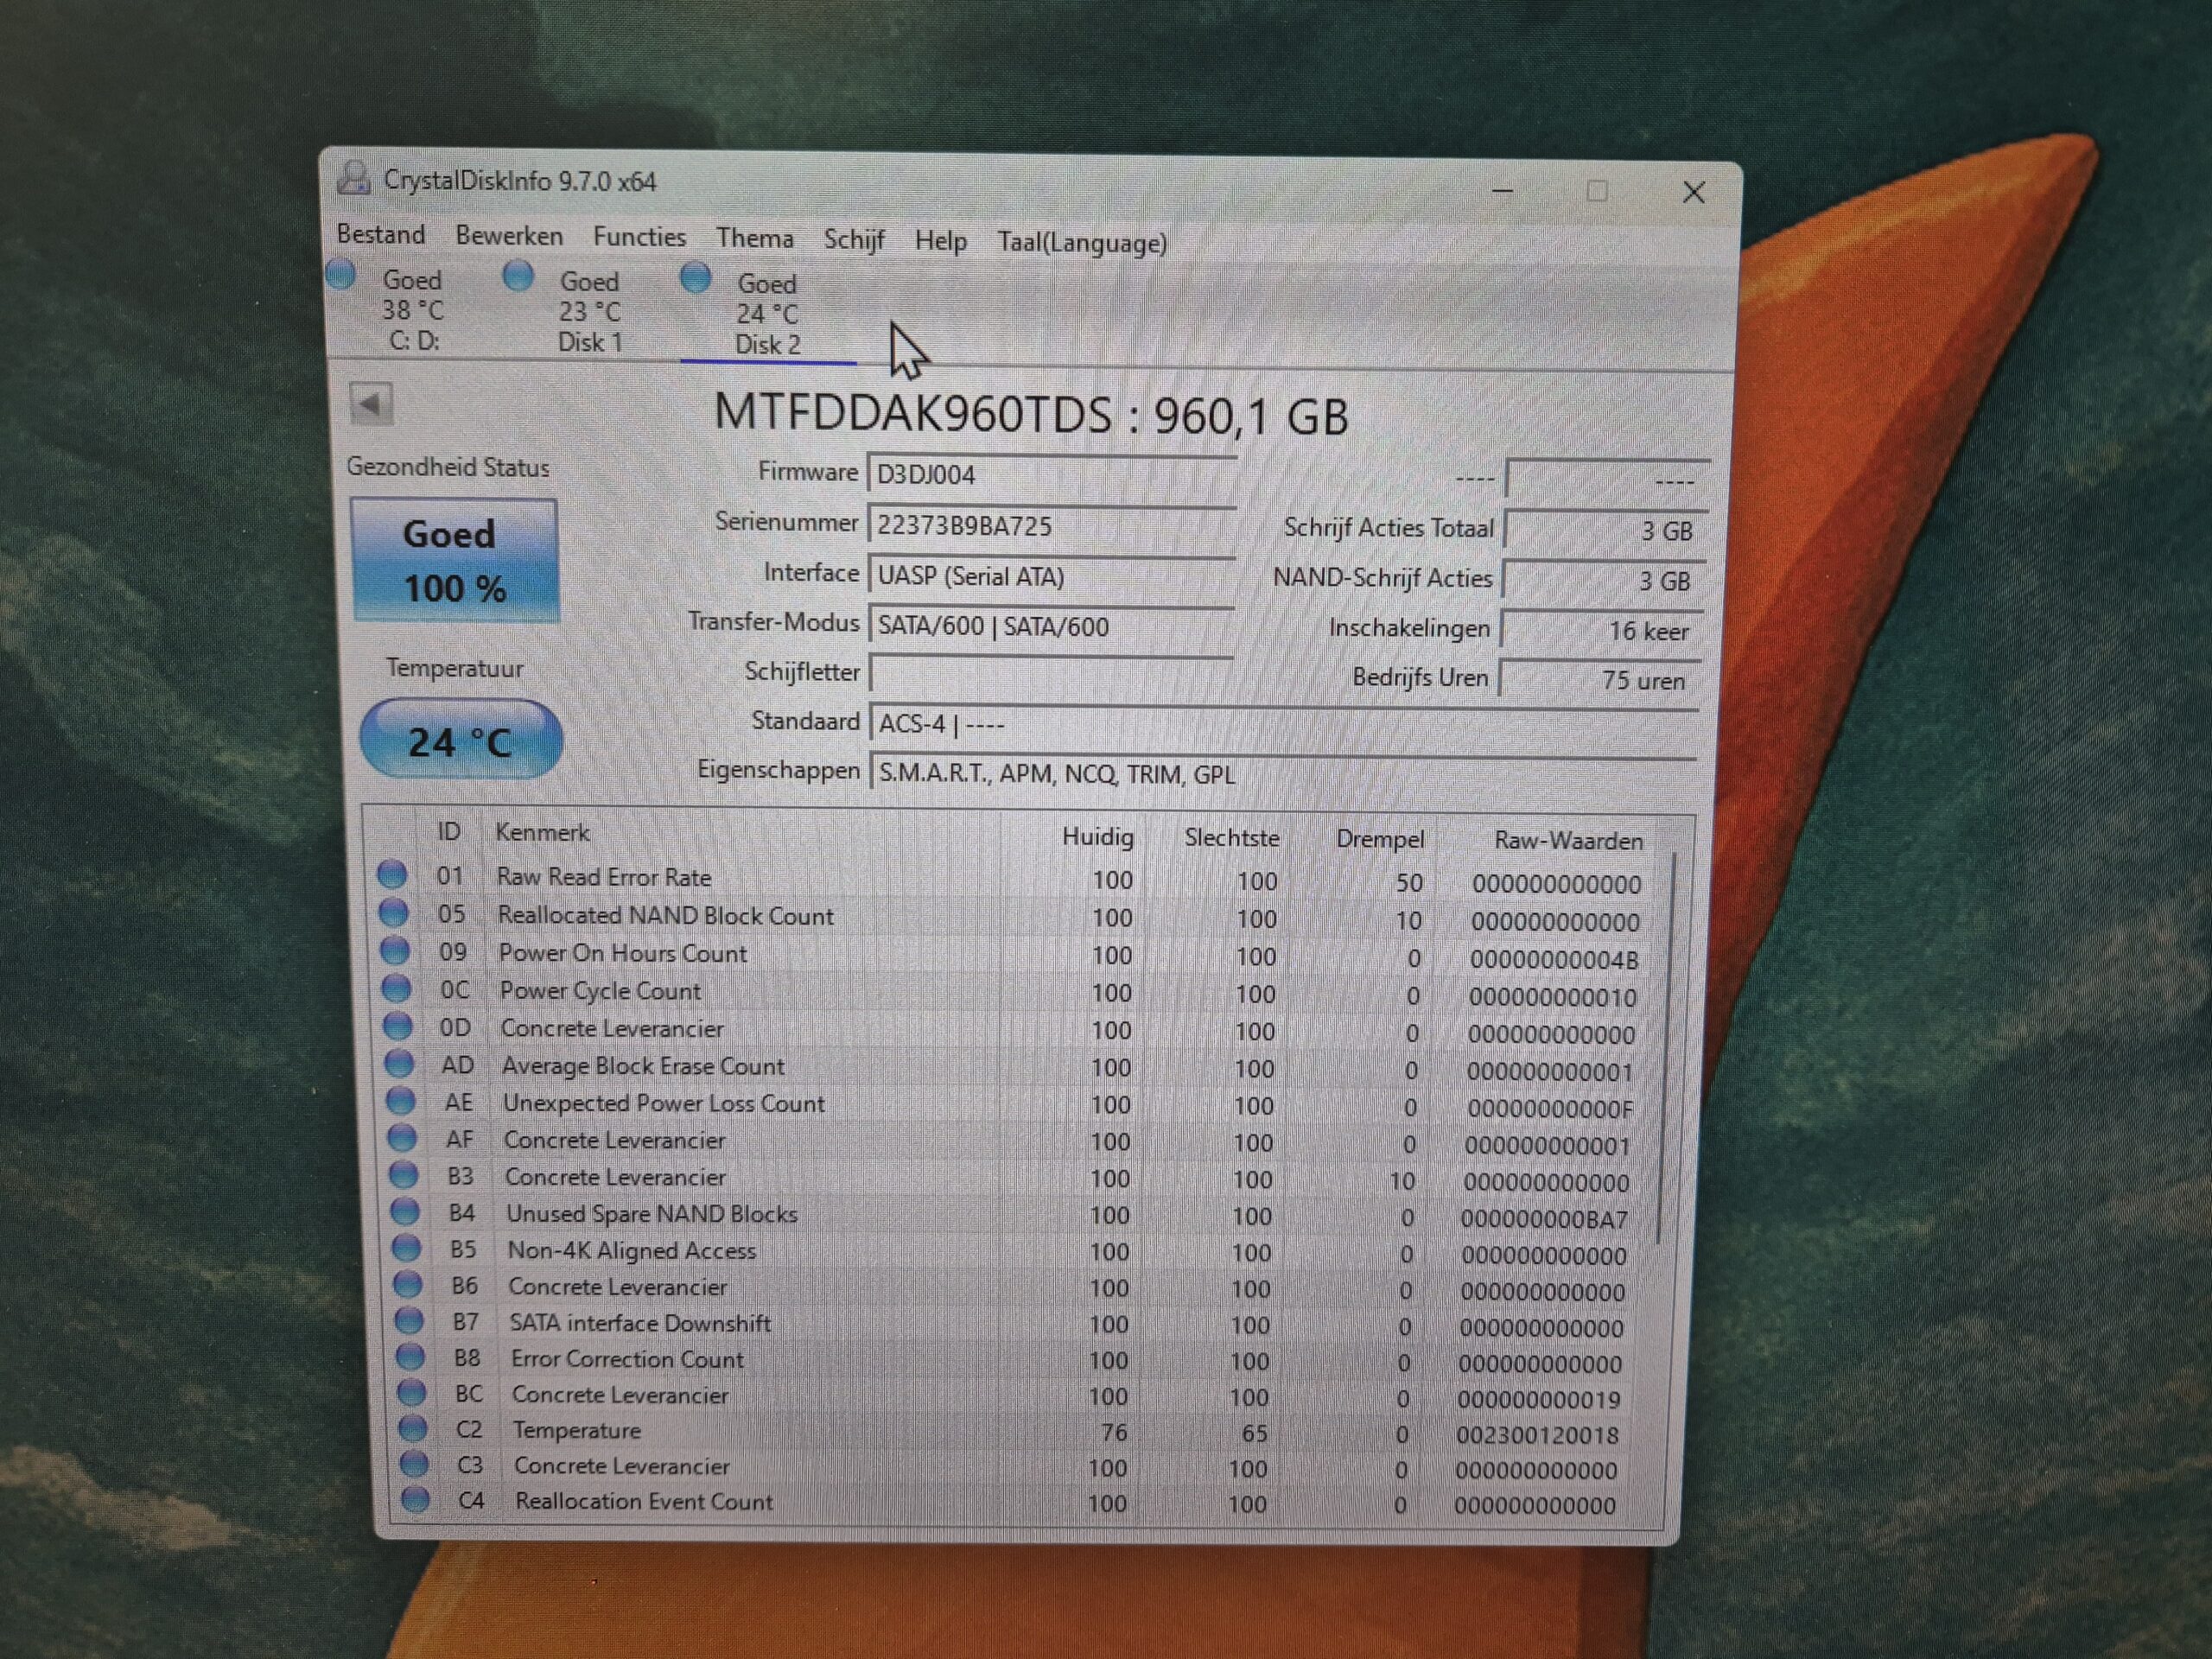This screenshot has width=2212, height=1659.
Task: Open the Bewerken menu
Action: (509, 236)
